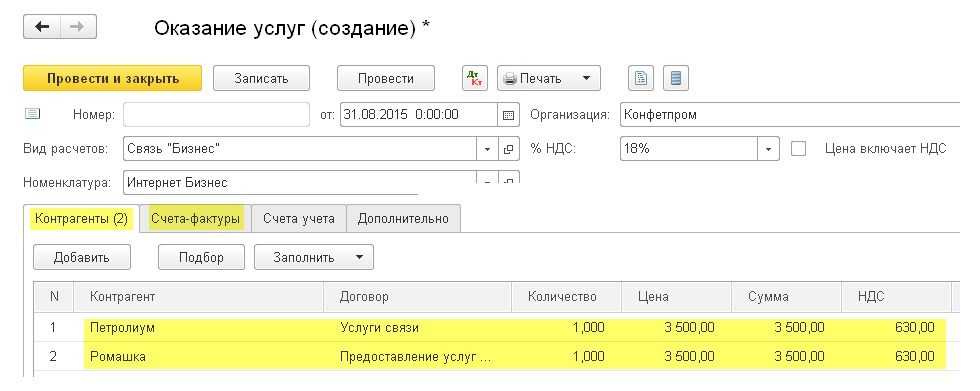Screen dimensions: 980x391
Task: Show Дт/Кт accounting entries
Action: [475, 79]
